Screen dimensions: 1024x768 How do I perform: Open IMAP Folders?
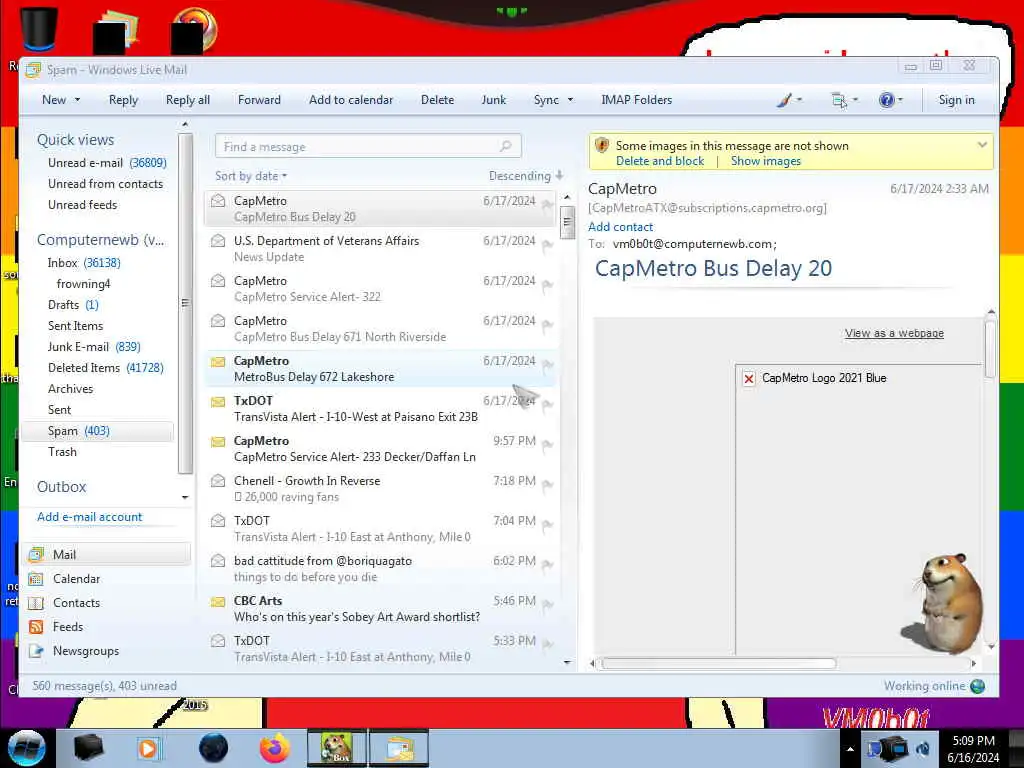[637, 100]
